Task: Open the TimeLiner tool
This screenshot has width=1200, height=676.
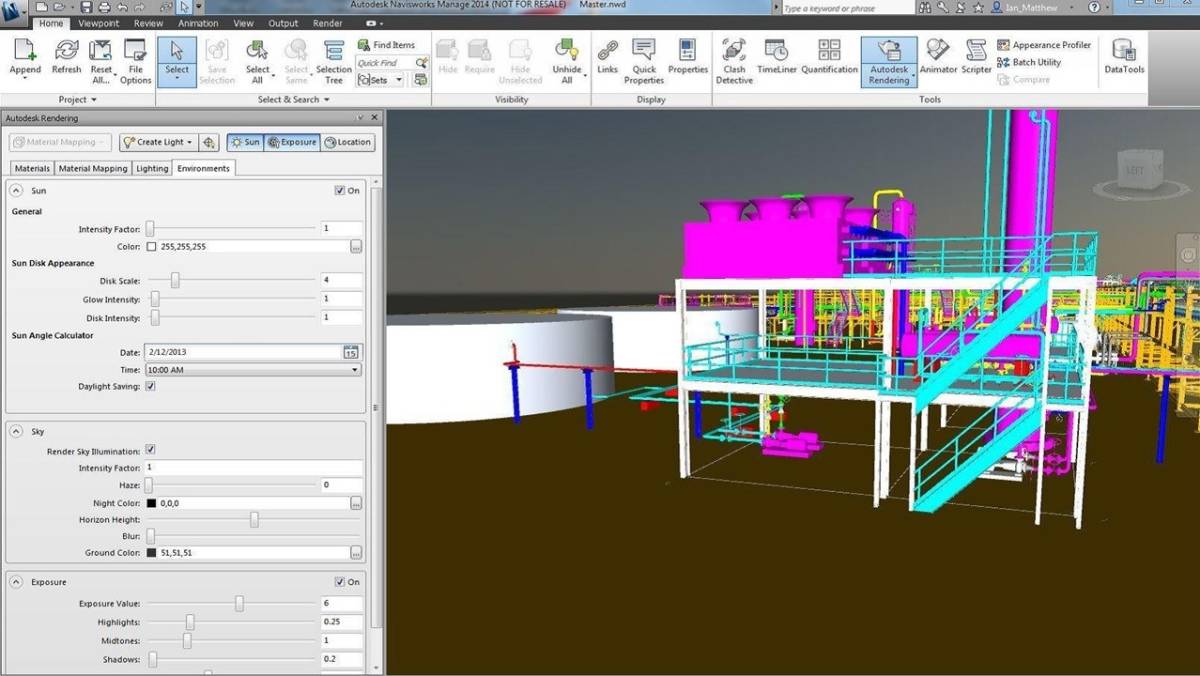Action: (x=776, y=57)
